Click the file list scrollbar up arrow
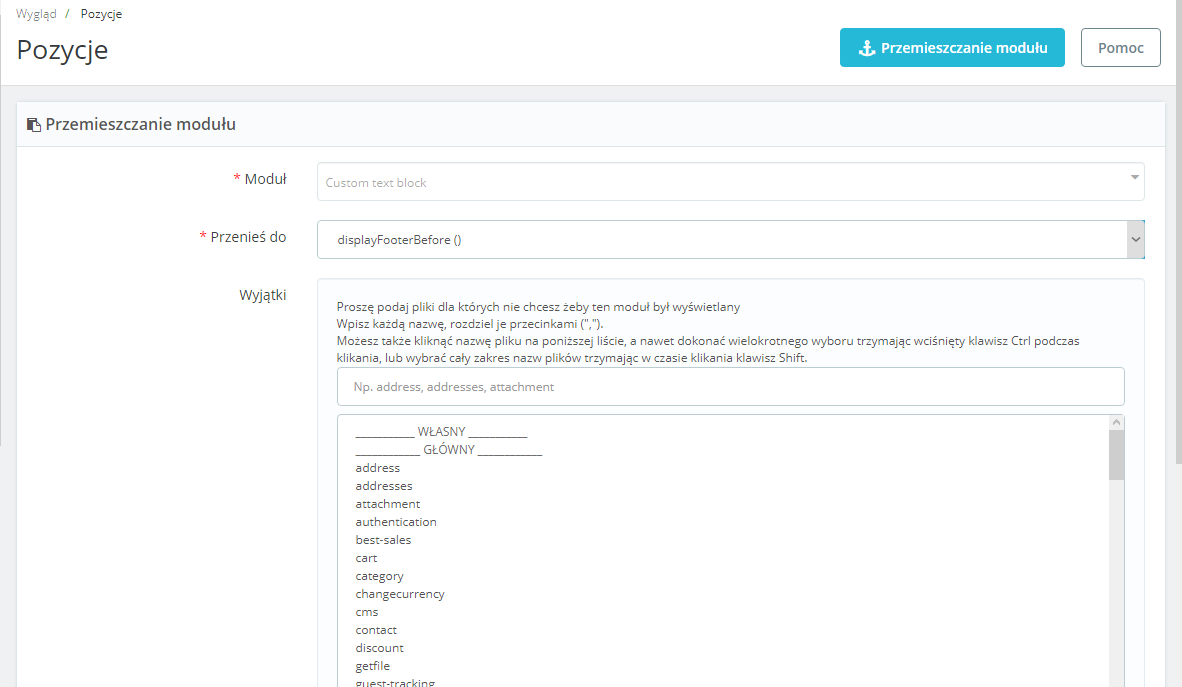This screenshot has height=687, width=1182. [1116, 422]
